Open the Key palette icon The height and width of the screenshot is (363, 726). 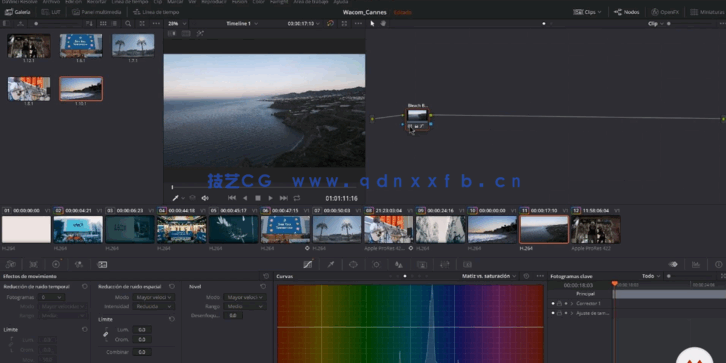tap(422, 264)
